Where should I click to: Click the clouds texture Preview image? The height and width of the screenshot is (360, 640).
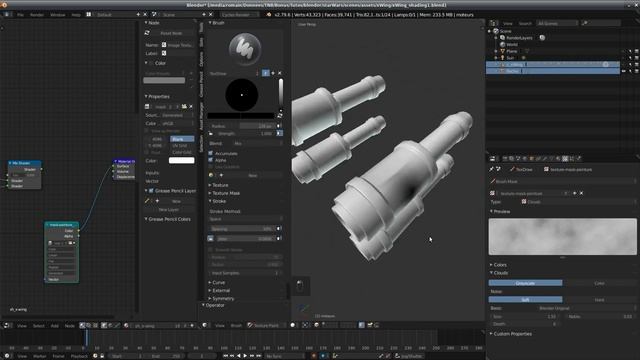(x=562, y=237)
